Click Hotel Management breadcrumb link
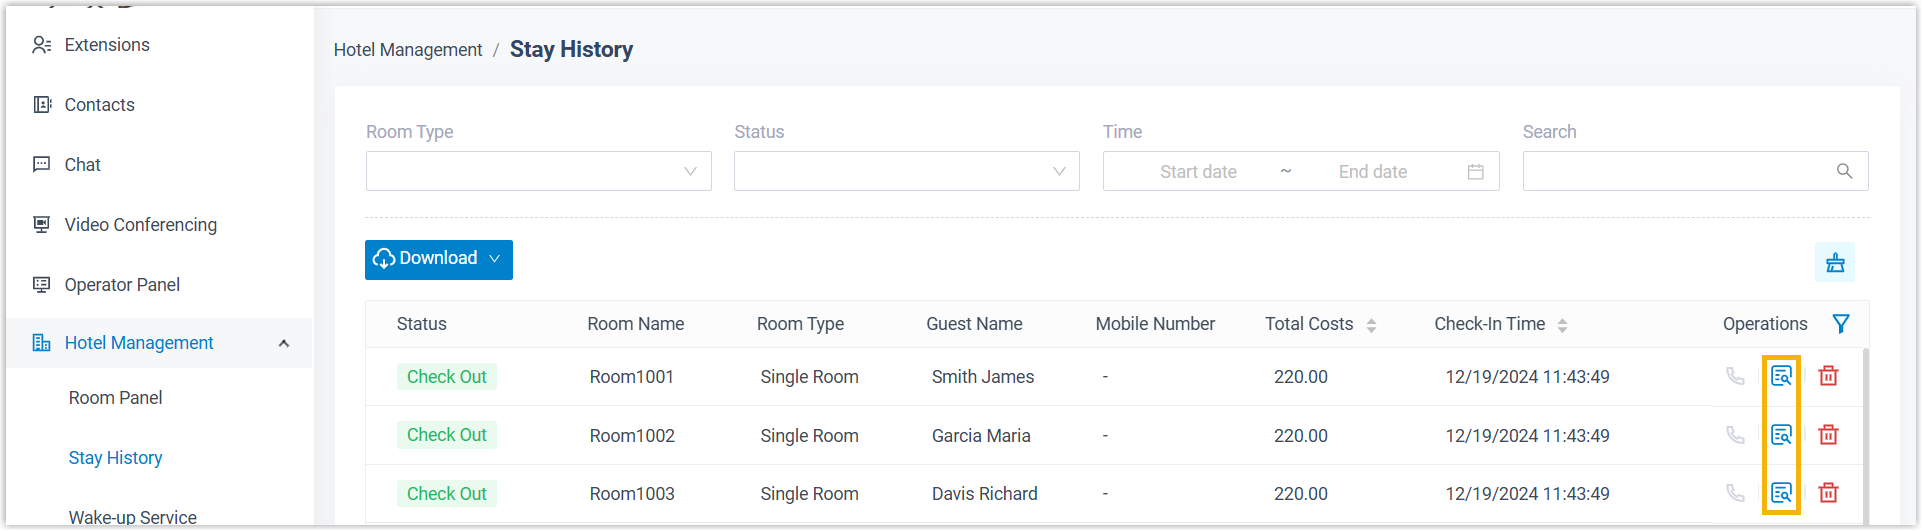This screenshot has height=531, width=1922. (x=408, y=50)
